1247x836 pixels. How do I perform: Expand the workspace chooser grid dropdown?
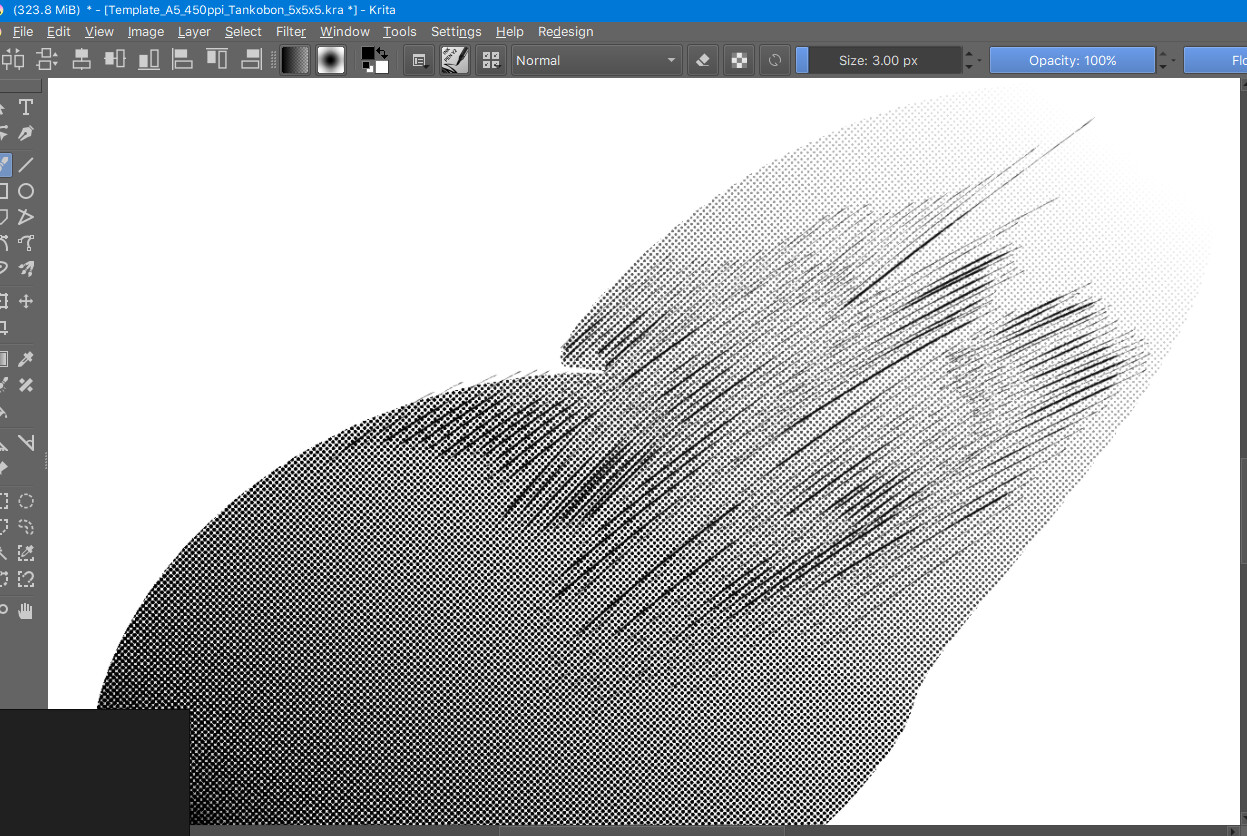[x=490, y=60]
